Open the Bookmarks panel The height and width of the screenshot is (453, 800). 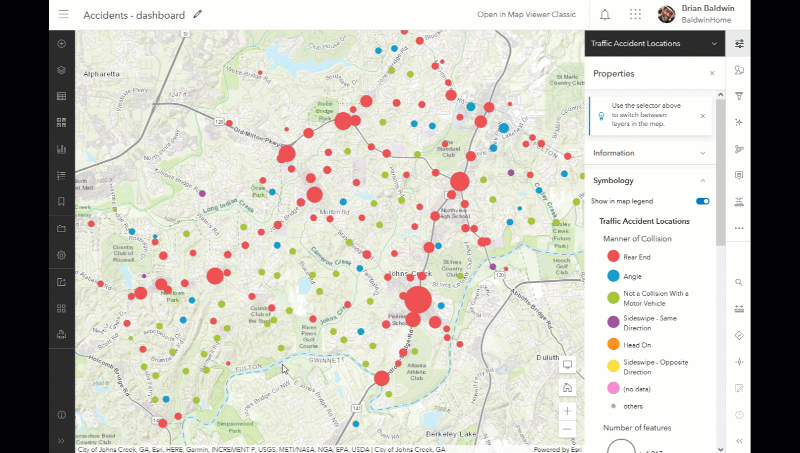point(62,202)
